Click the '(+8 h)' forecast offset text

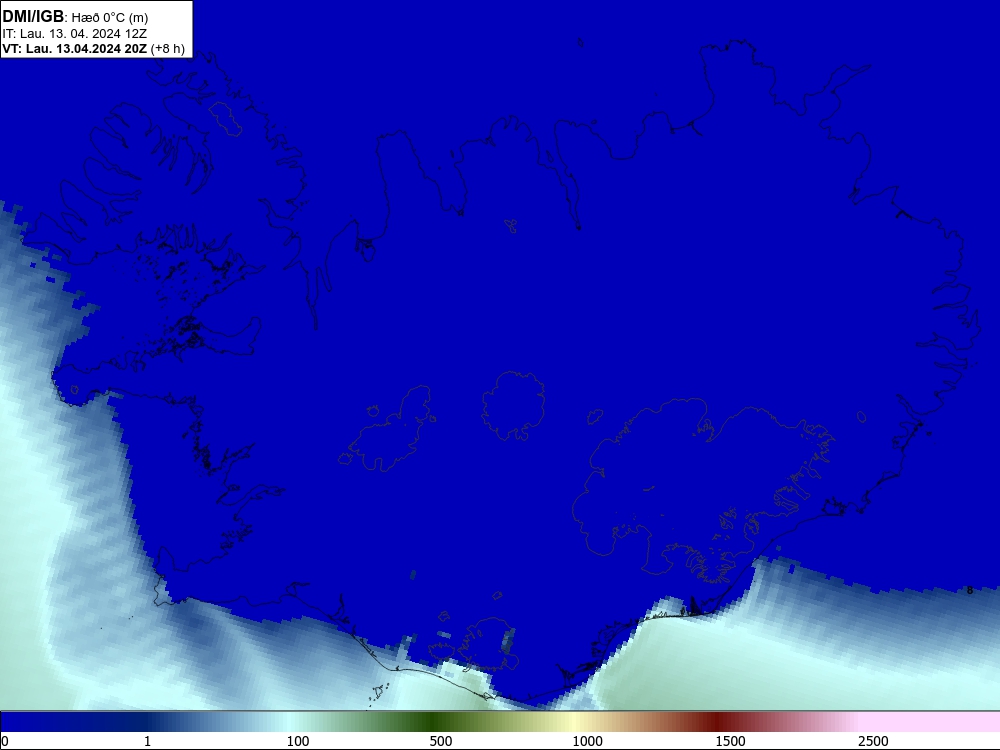[168, 49]
